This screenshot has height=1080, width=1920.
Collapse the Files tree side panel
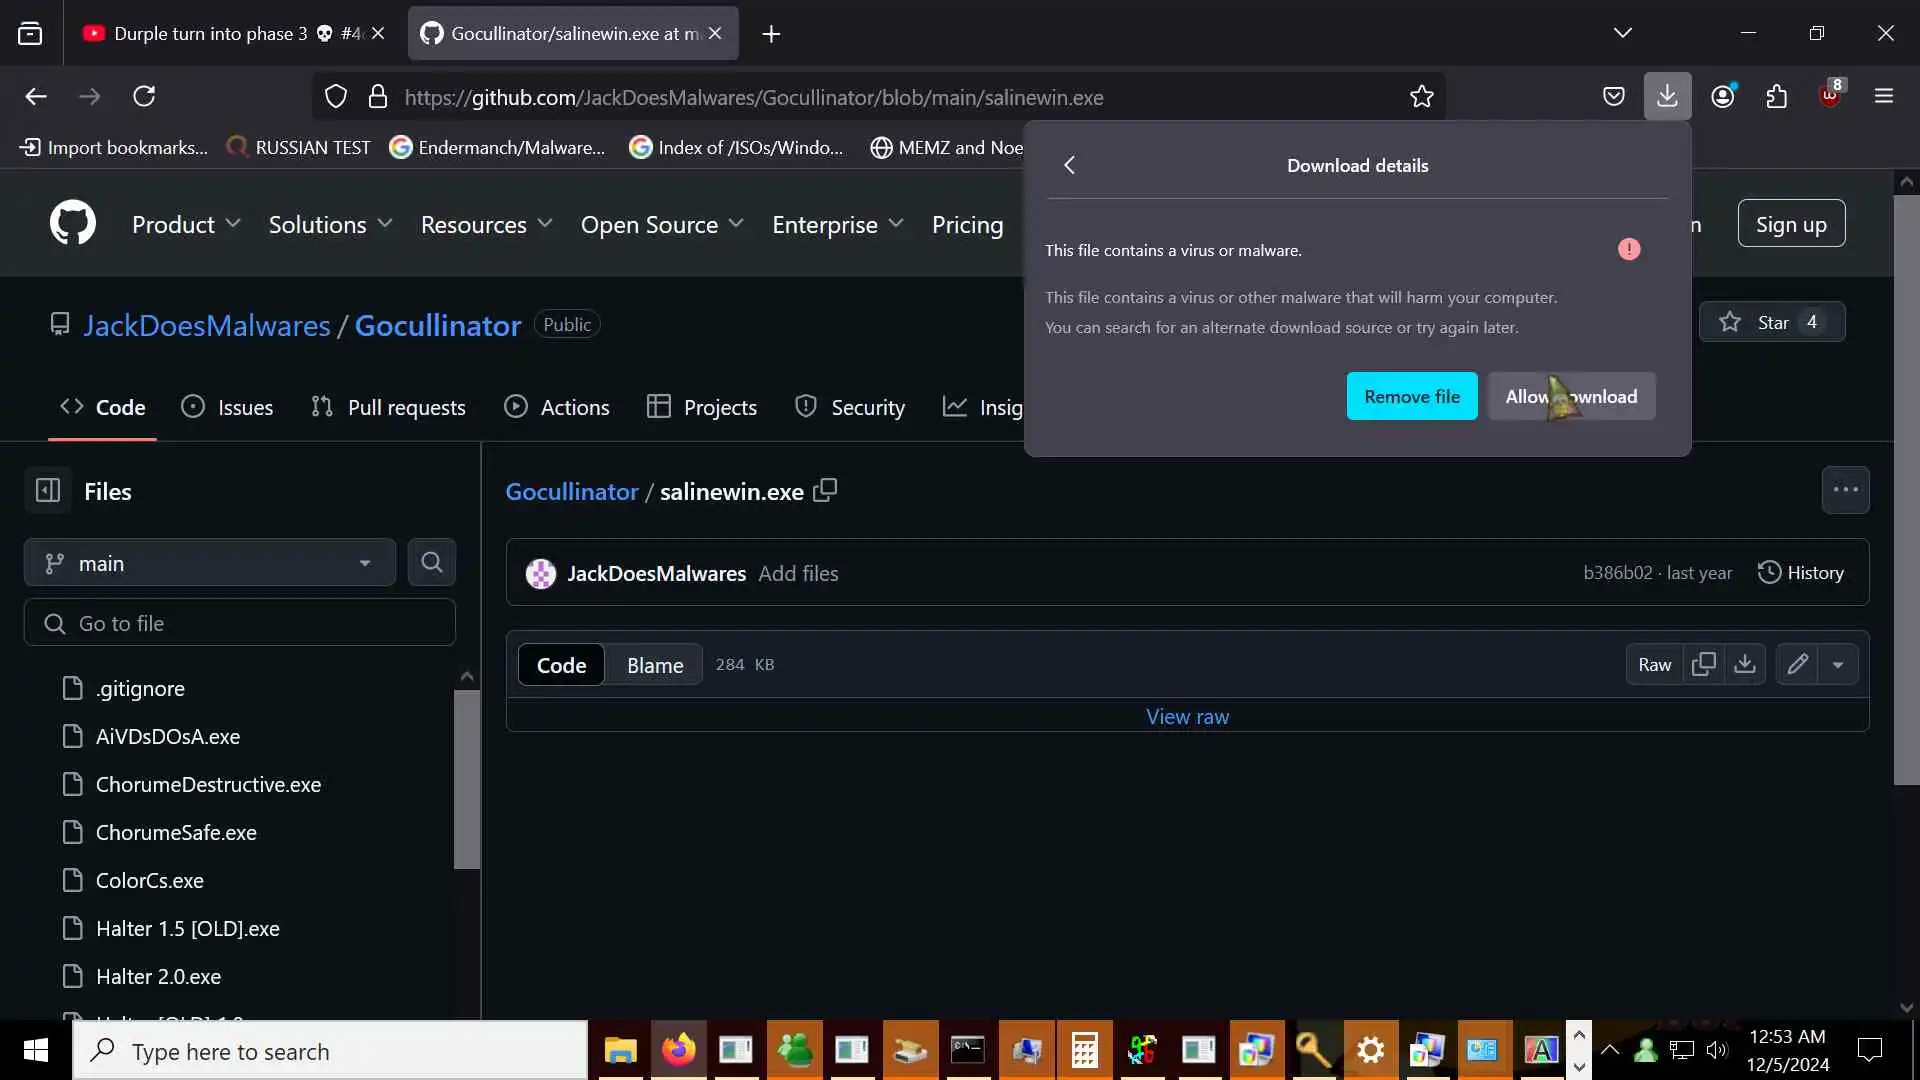pyautogui.click(x=48, y=491)
